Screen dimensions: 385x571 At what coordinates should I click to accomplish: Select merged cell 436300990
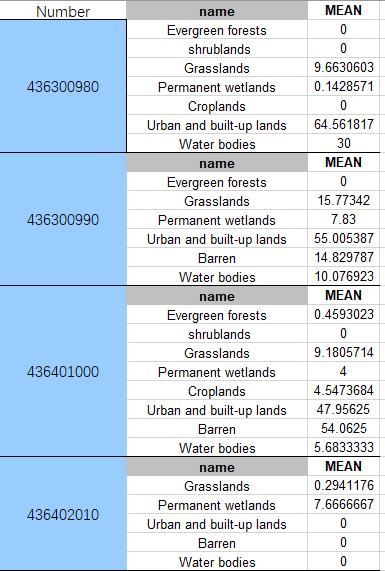pos(63,220)
